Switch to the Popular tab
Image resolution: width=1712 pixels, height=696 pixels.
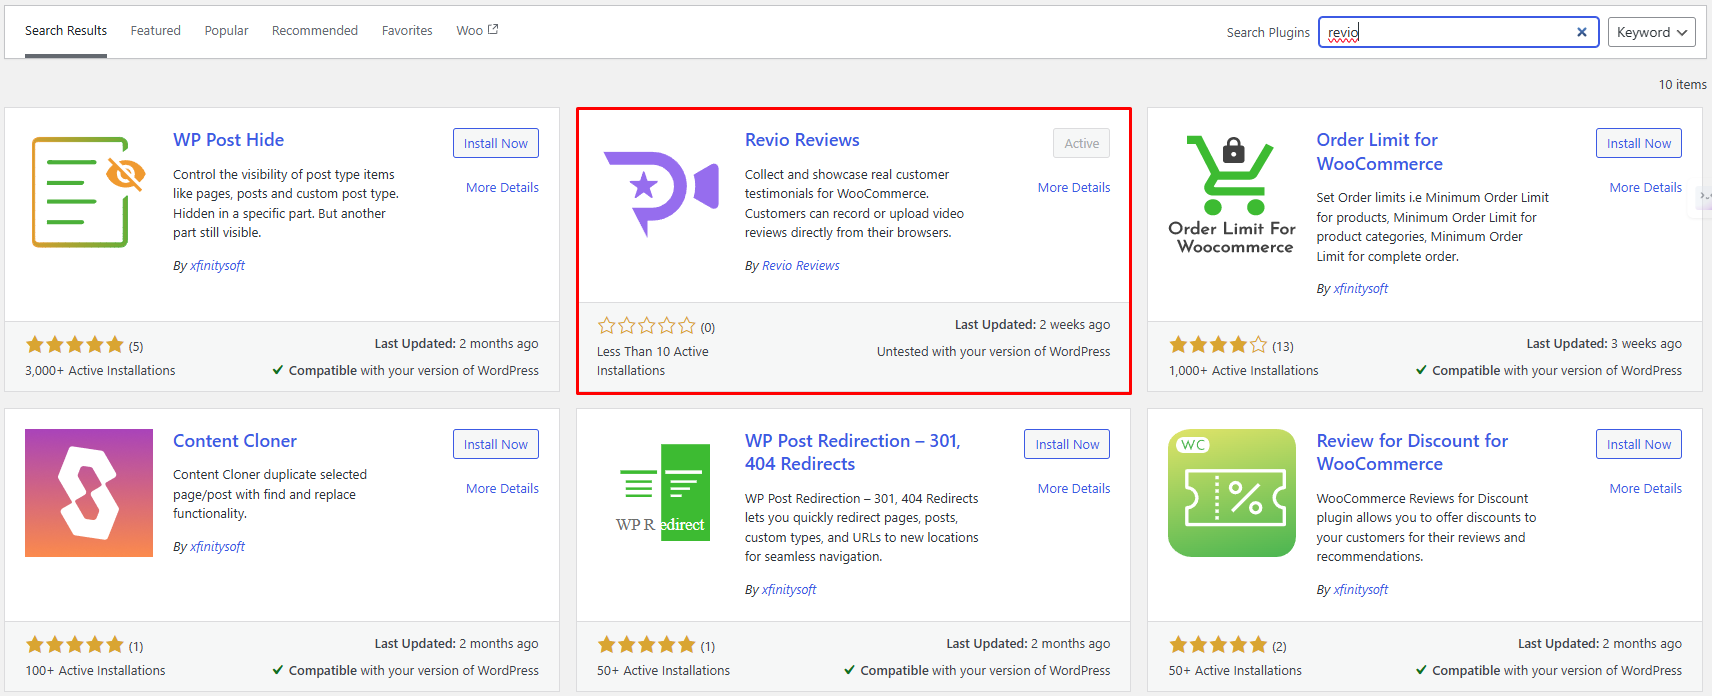226,31
